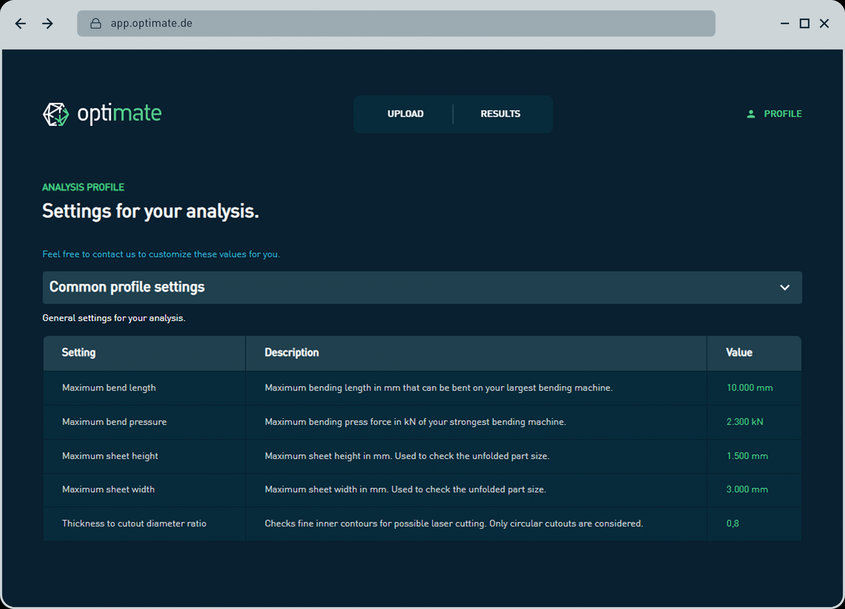
Task: Click the 10.000 mm value
Action: (x=750, y=388)
